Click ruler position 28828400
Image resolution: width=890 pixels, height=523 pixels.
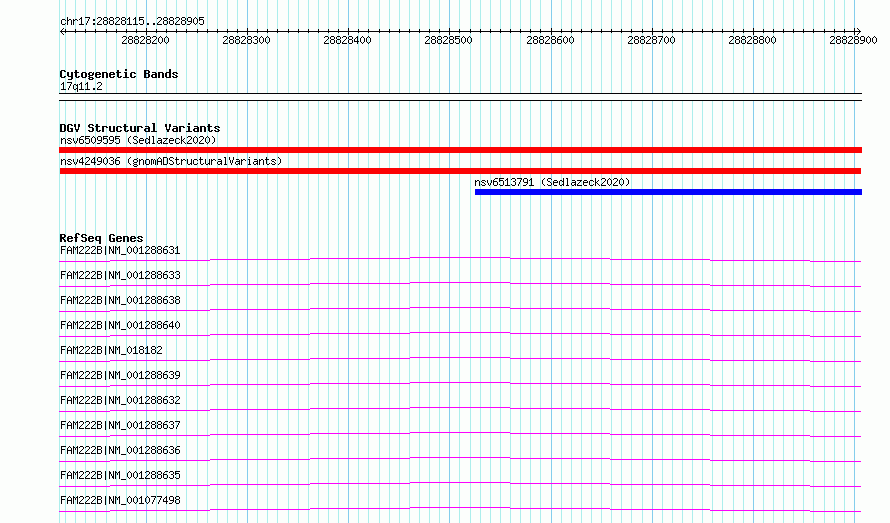click(x=347, y=40)
